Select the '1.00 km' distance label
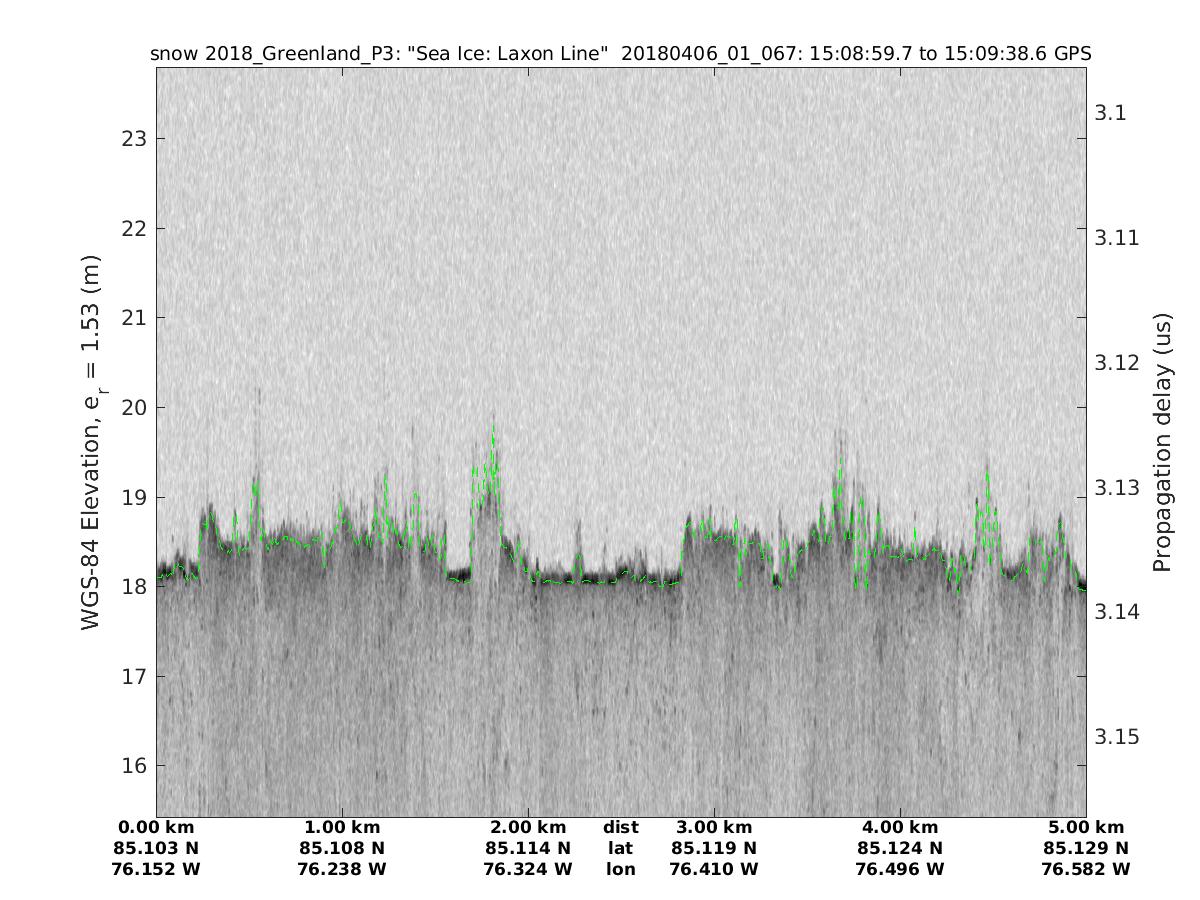 342,828
